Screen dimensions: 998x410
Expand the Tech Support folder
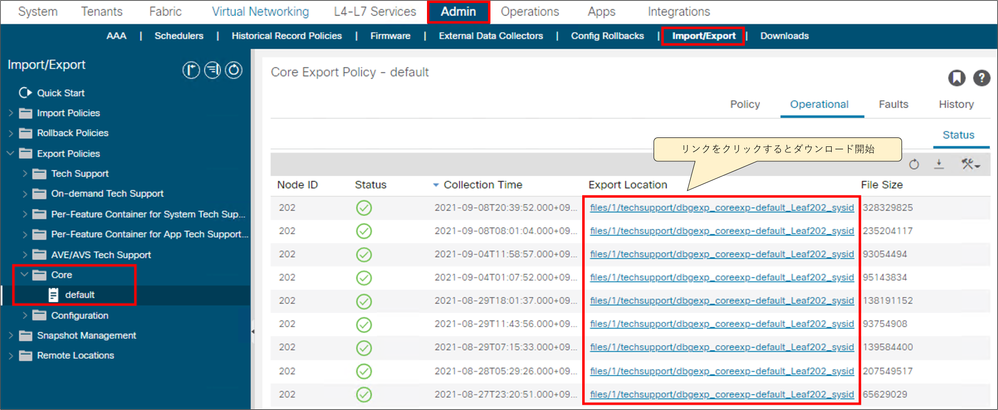click(x=25, y=174)
